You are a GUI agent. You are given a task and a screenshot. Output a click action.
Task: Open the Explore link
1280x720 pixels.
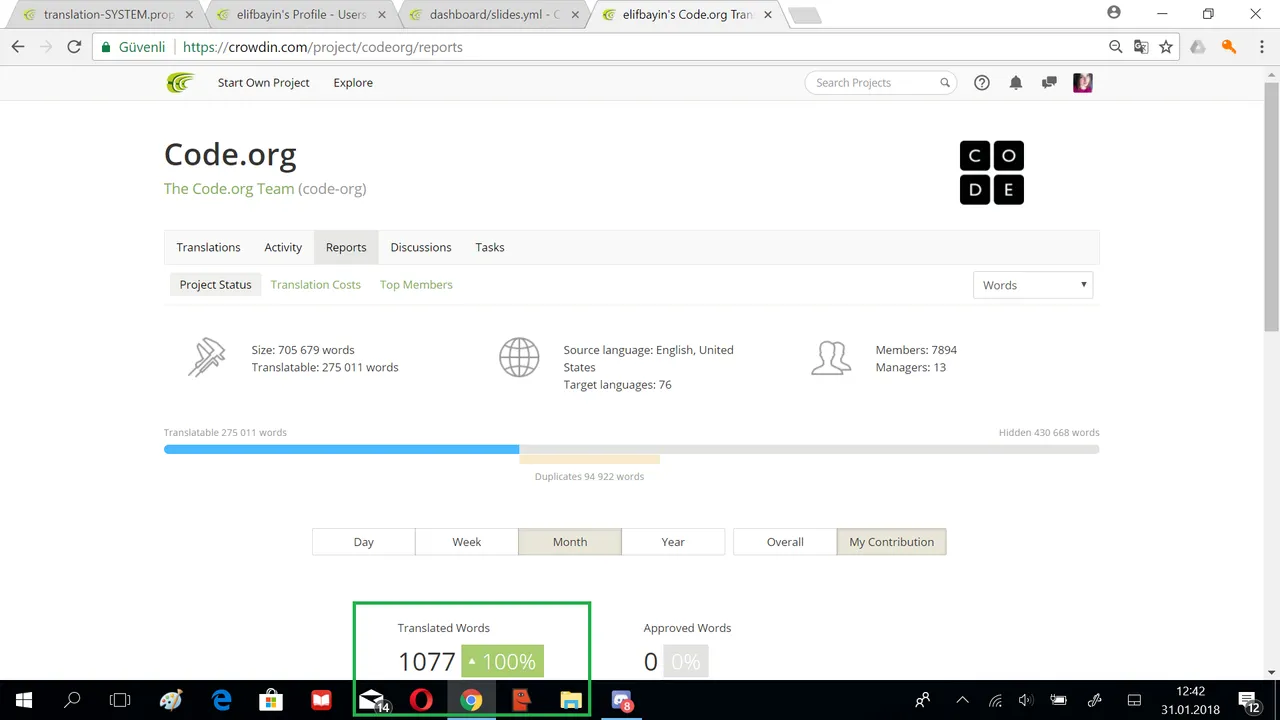pyautogui.click(x=353, y=83)
